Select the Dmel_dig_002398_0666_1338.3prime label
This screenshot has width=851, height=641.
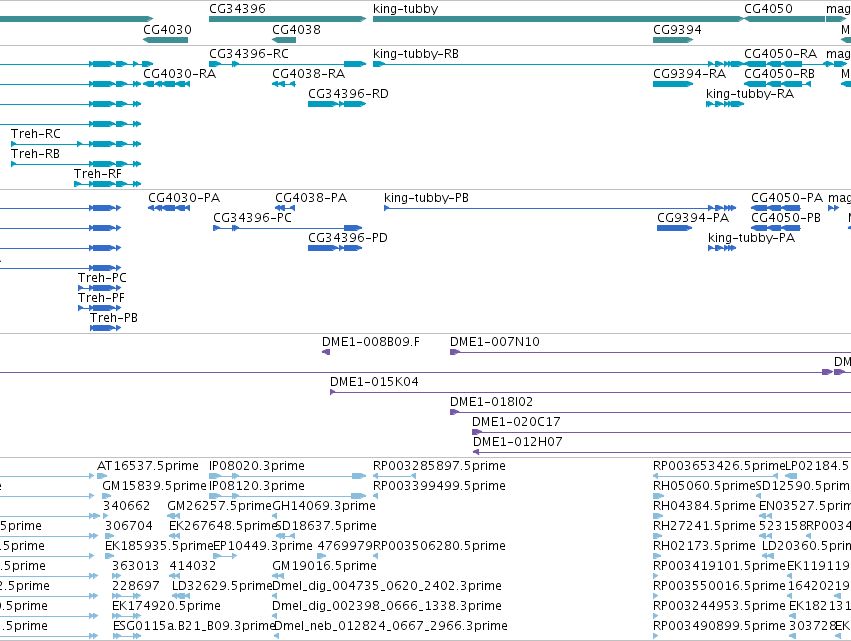pyautogui.click(x=387, y=607)
